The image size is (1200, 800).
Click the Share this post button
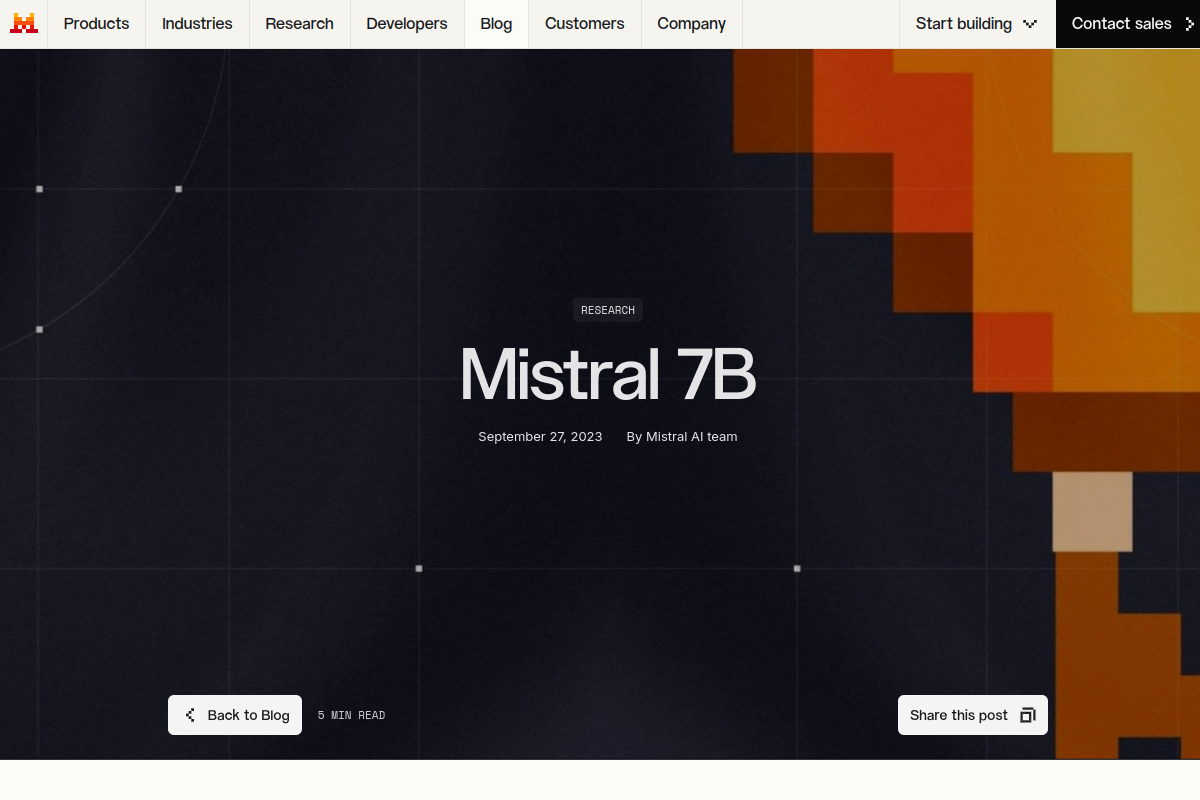[973, 715]
